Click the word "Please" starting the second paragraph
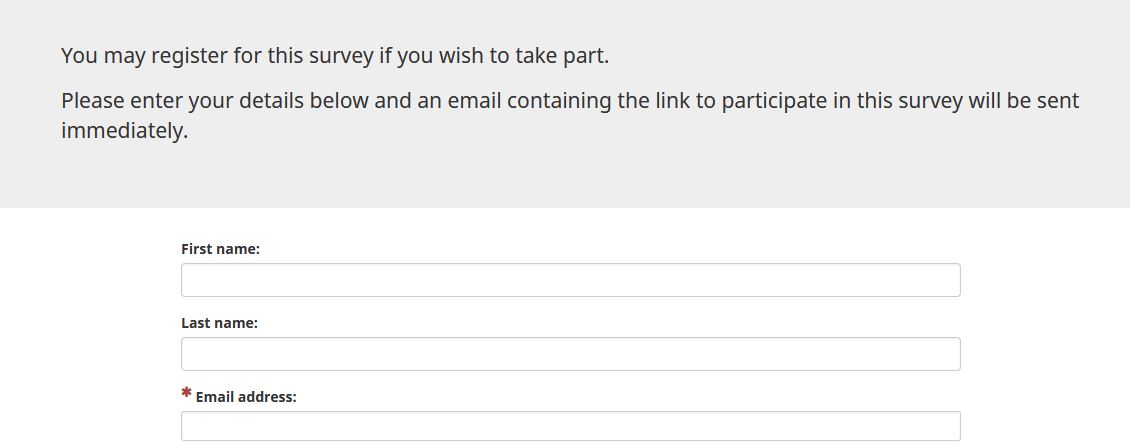 [x=93, y=101]
